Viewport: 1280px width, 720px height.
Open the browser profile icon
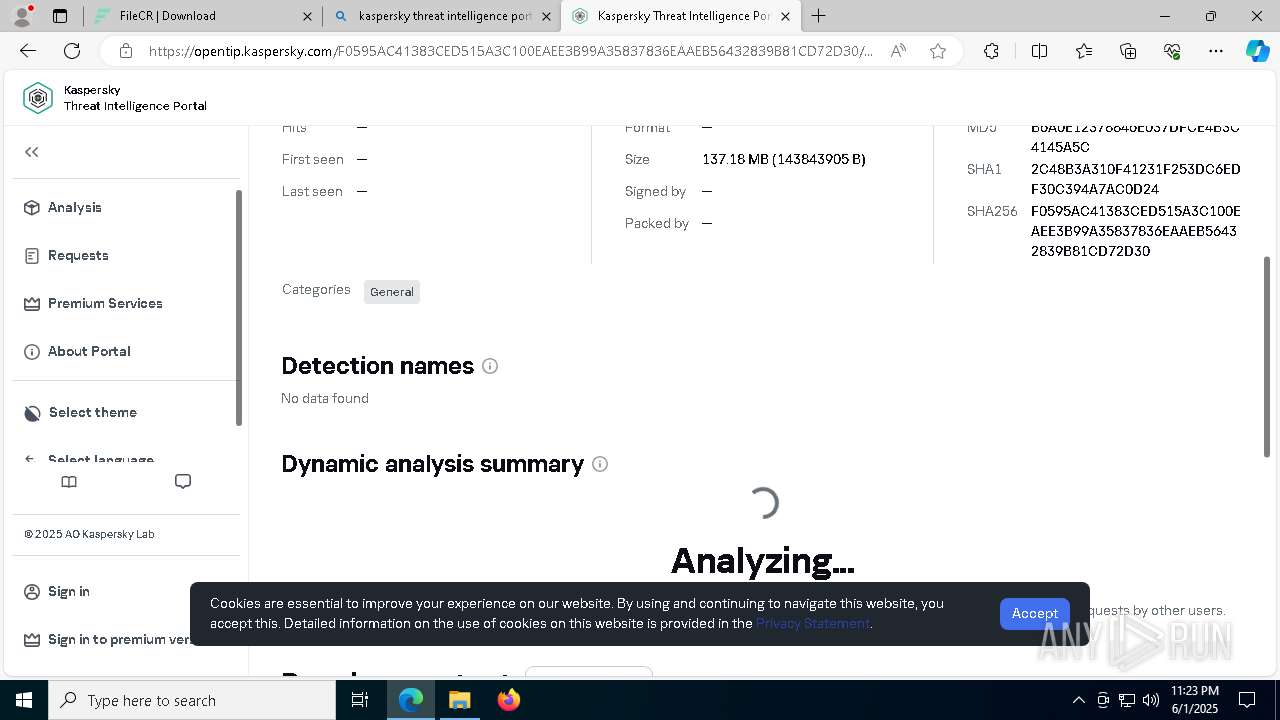pos(22,16)
